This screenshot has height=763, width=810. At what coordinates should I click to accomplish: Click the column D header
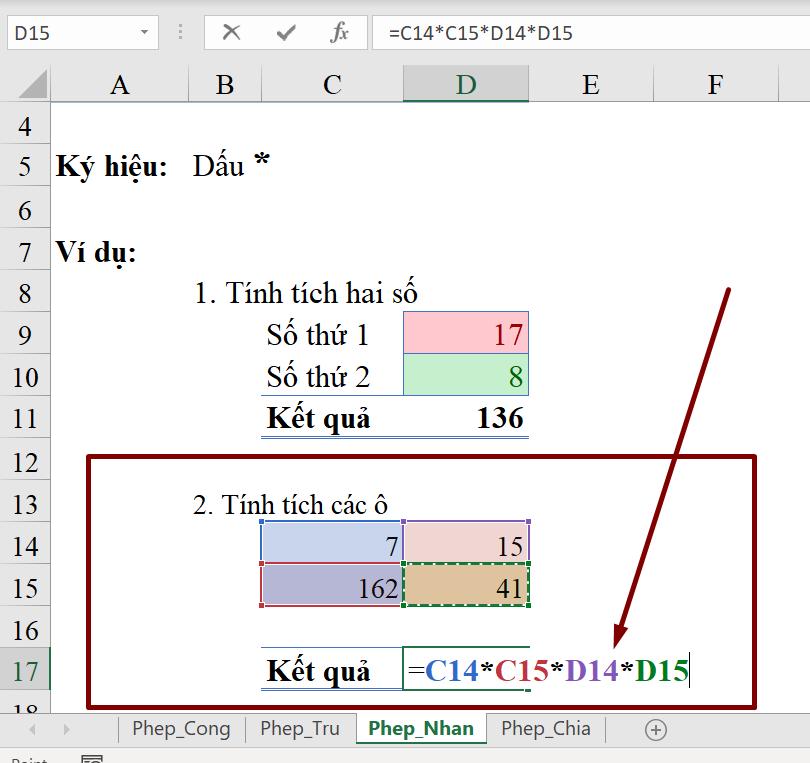coord(465,84)
